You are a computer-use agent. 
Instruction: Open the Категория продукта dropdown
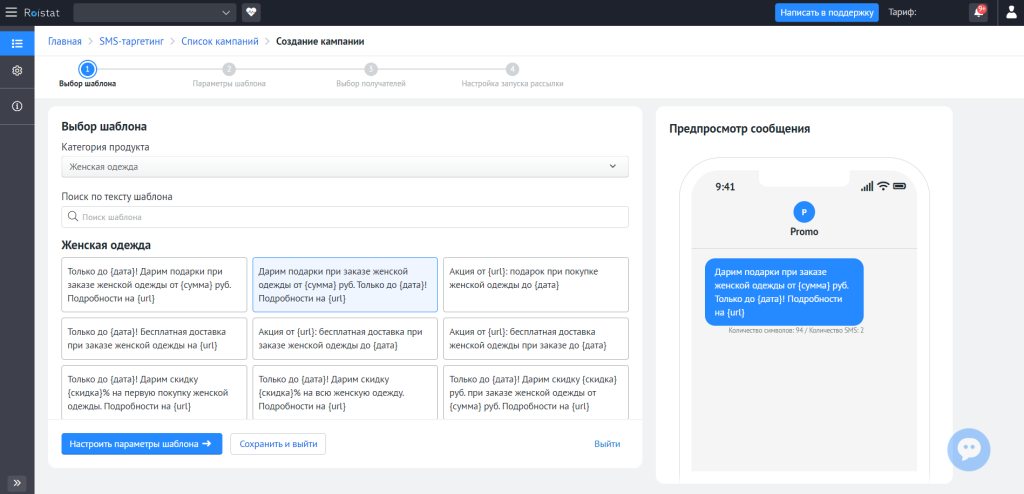345,166
